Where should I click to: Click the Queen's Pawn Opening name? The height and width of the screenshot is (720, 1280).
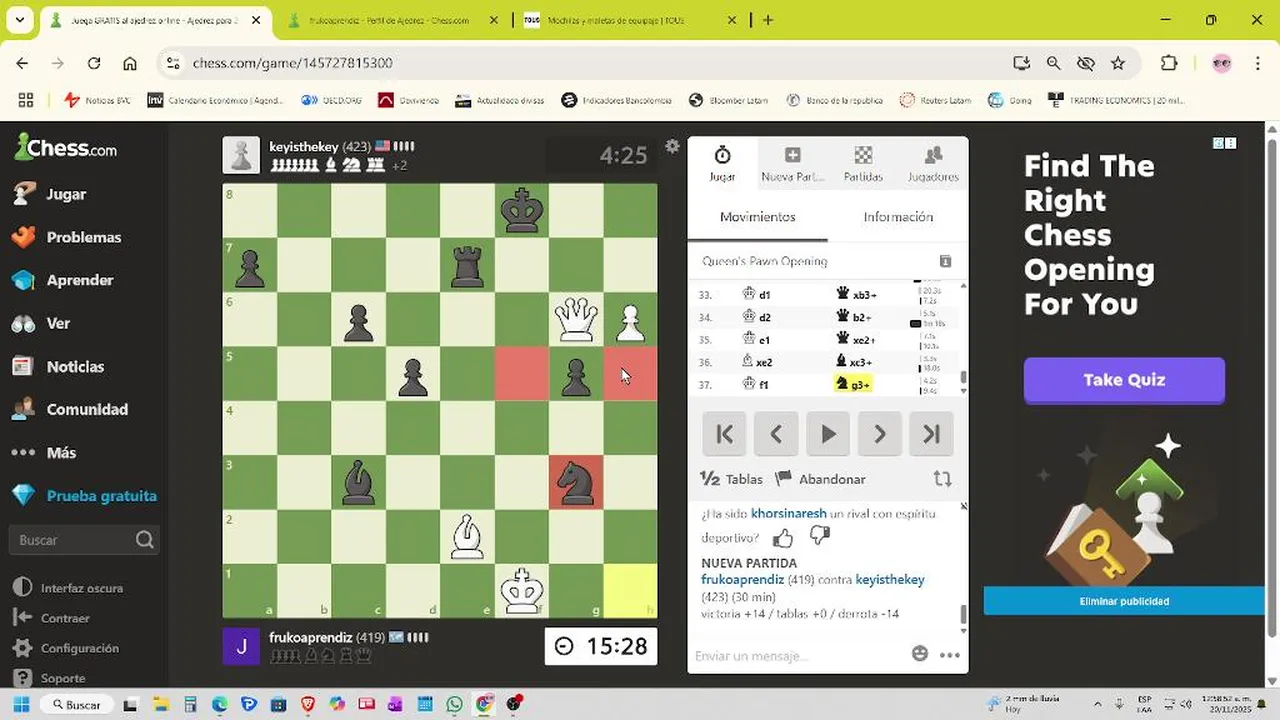(765, 261)
